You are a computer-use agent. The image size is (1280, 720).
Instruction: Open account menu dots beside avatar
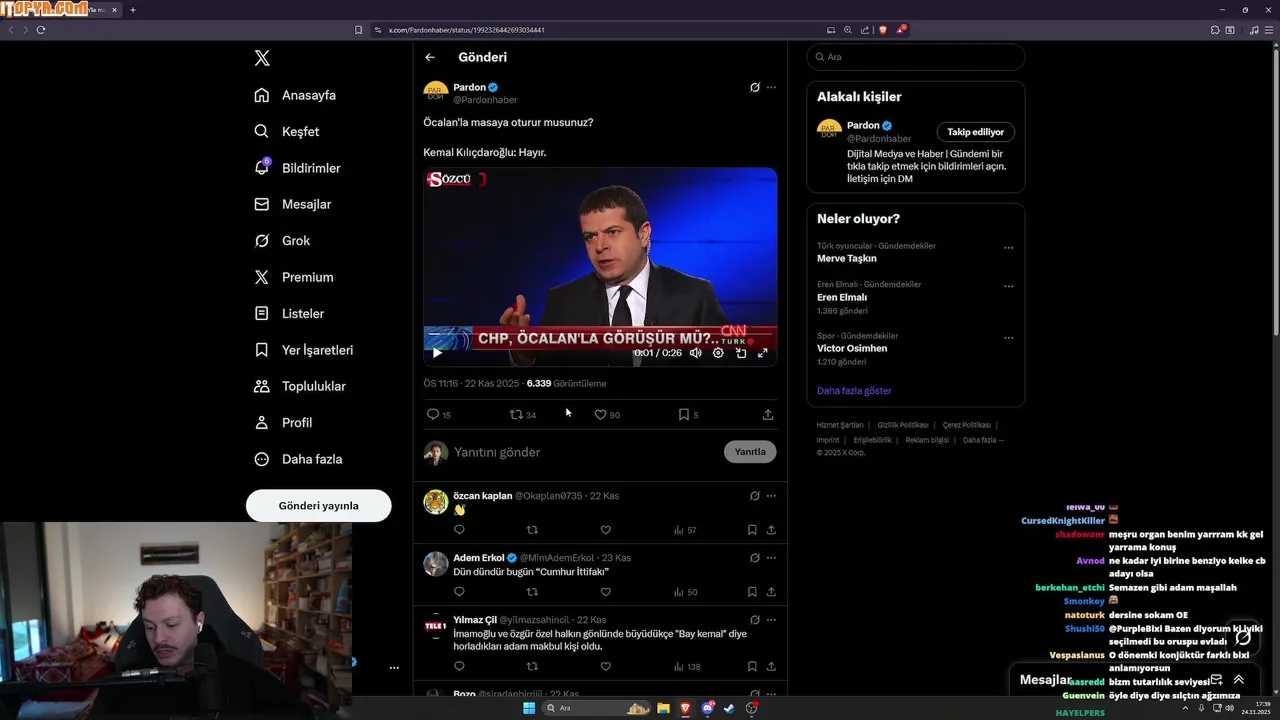pyautogui.click(x=394, y=667)
